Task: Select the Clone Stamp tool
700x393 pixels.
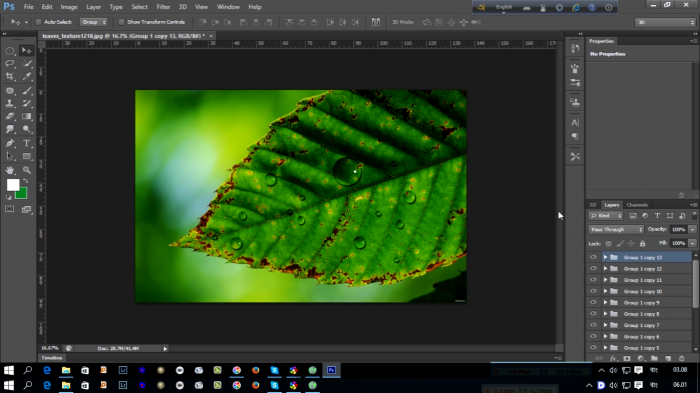Action: [9, 104]
